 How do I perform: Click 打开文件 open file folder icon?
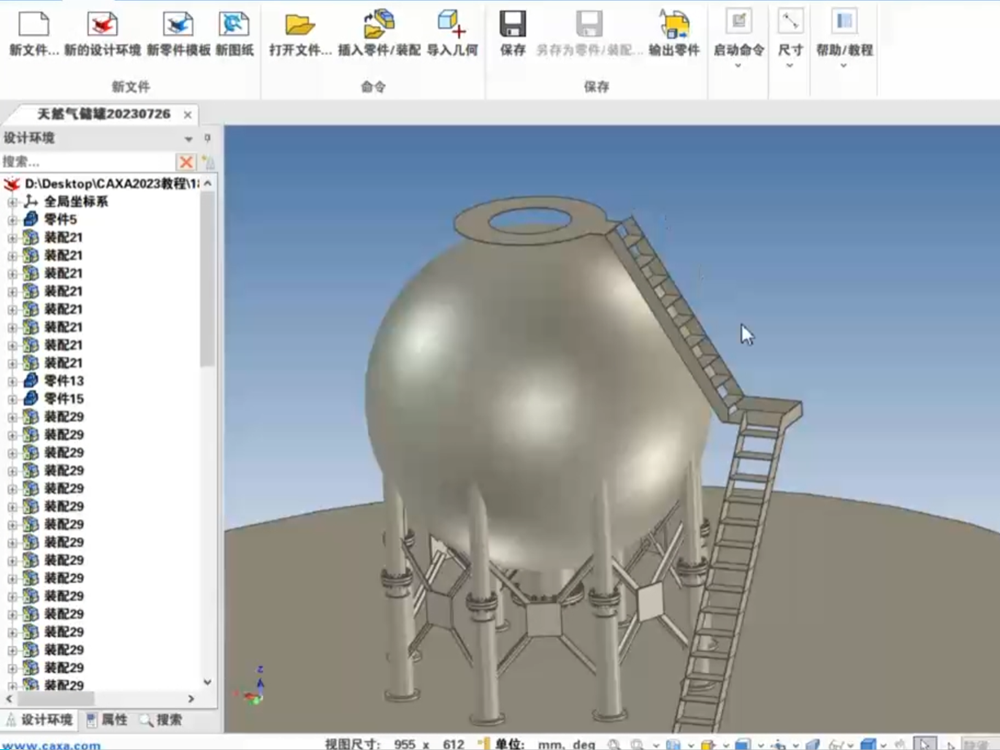299,24
